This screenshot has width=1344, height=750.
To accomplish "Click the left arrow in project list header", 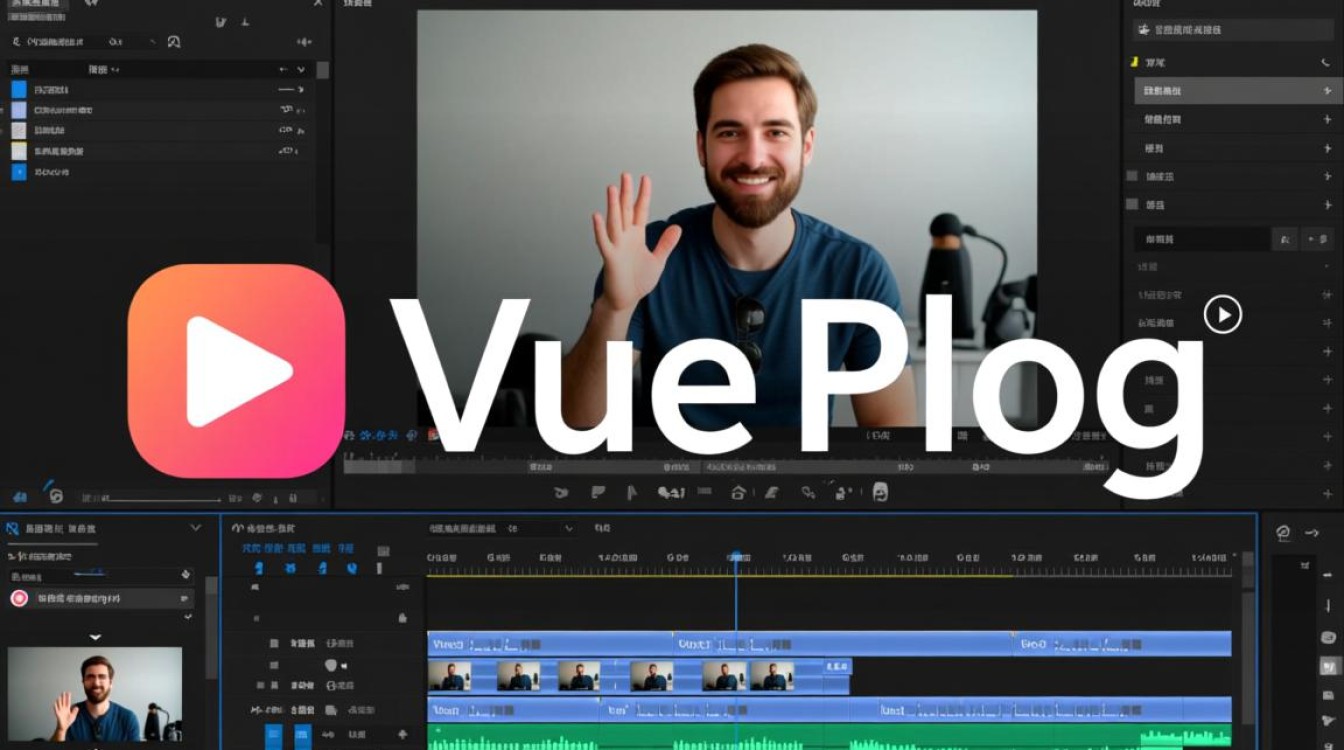I will point(284,69).
